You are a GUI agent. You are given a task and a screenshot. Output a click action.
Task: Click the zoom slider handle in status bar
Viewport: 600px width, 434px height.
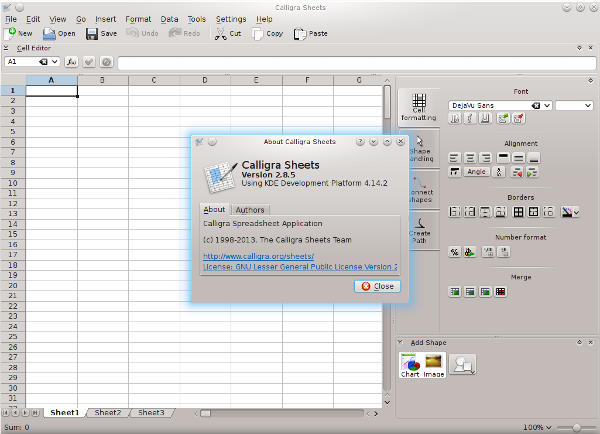576,427
